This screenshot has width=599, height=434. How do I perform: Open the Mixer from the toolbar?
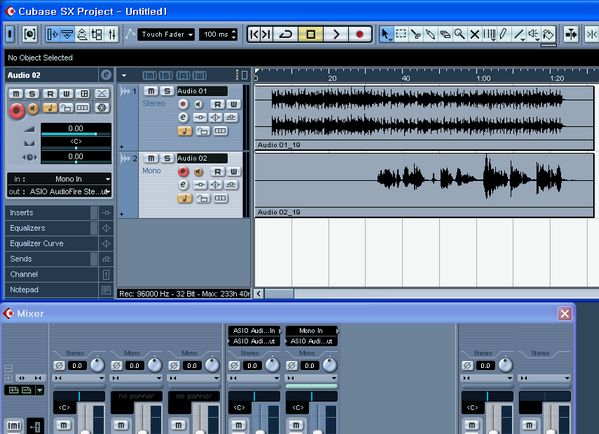[x=112, y=34]
